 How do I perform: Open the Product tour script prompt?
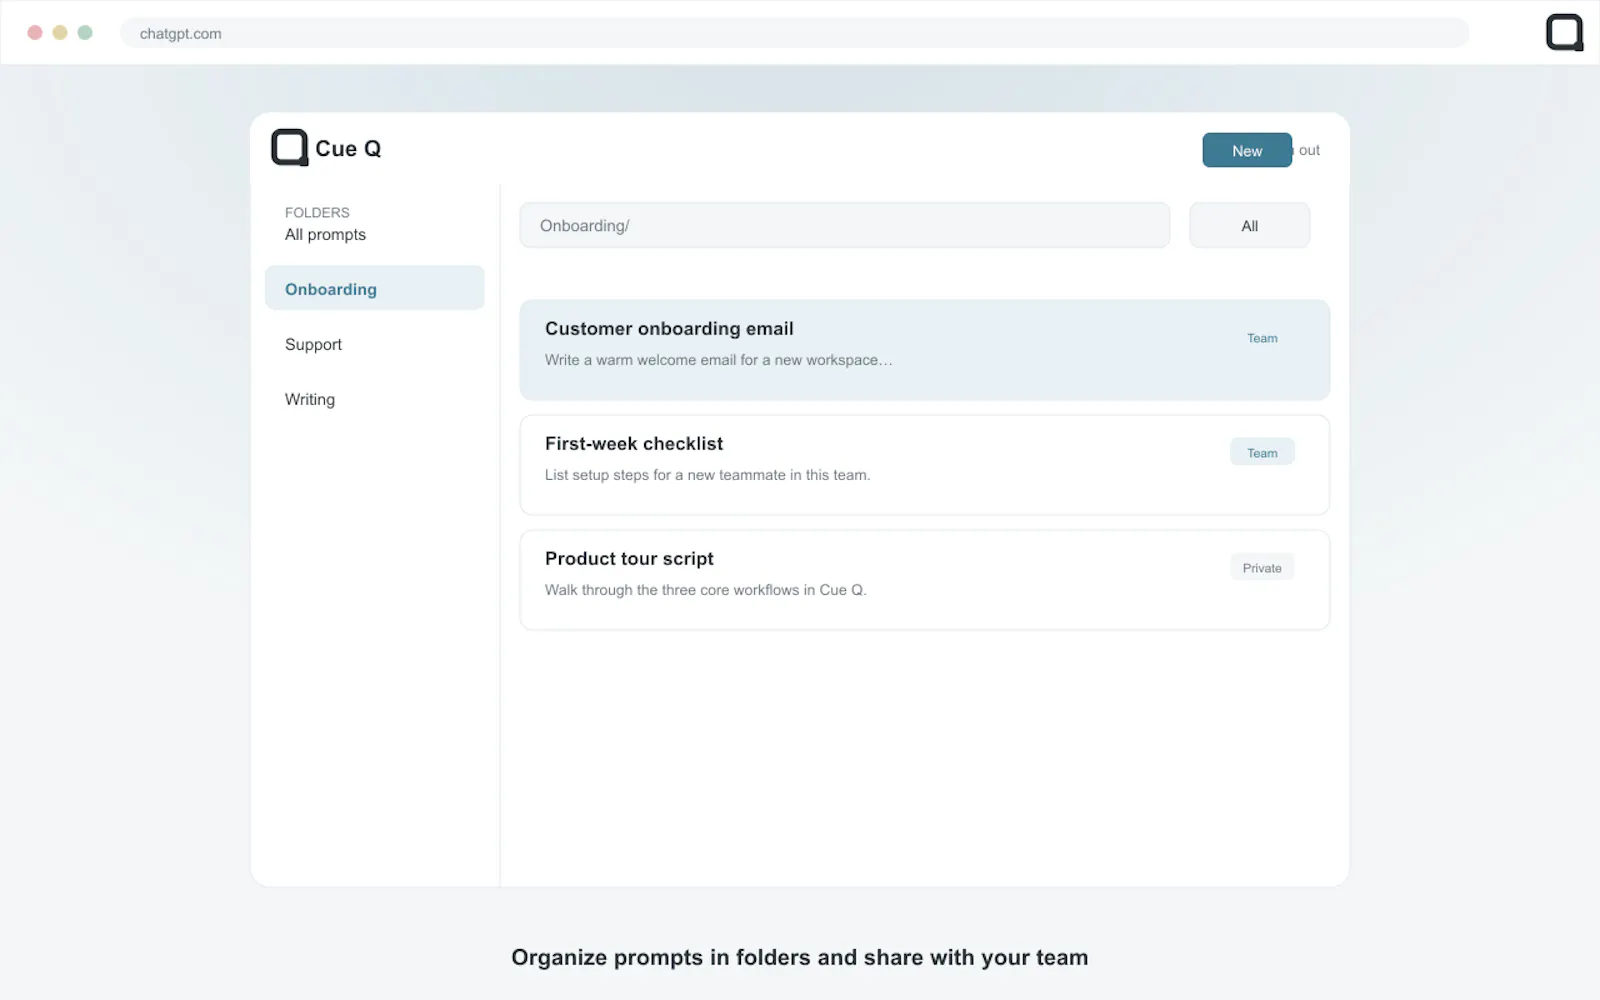pos(925,580)
